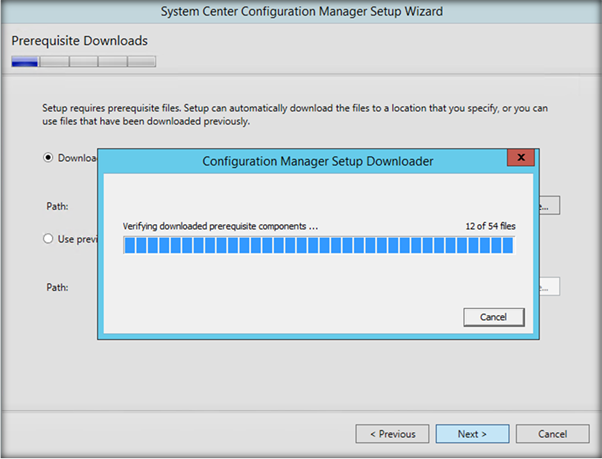This screenshot has height=459, width=602.
Task: Click the Prerequisite Downloads heading
Action: coord(79,41)
